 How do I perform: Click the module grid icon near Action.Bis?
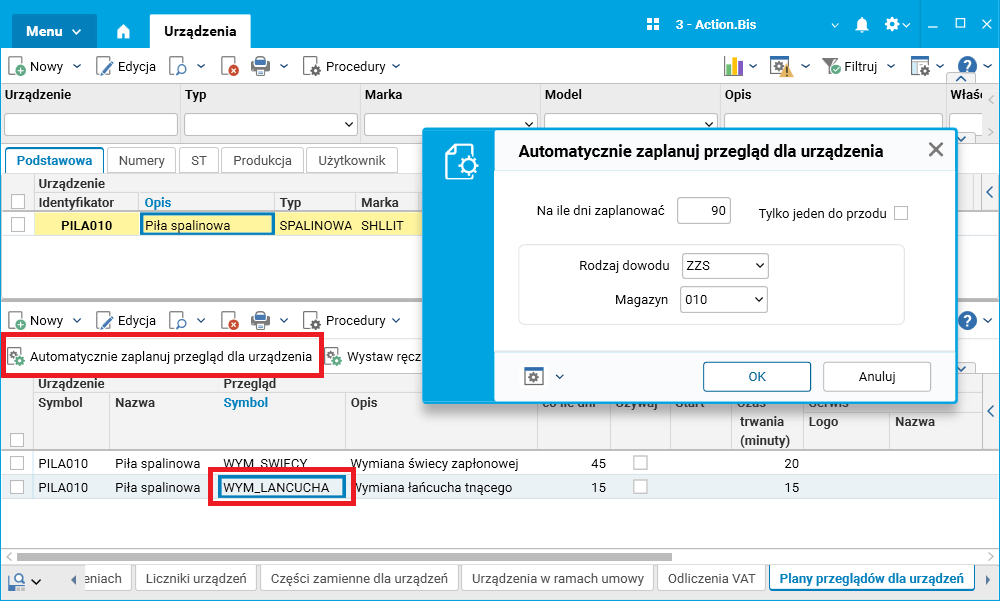652,25
